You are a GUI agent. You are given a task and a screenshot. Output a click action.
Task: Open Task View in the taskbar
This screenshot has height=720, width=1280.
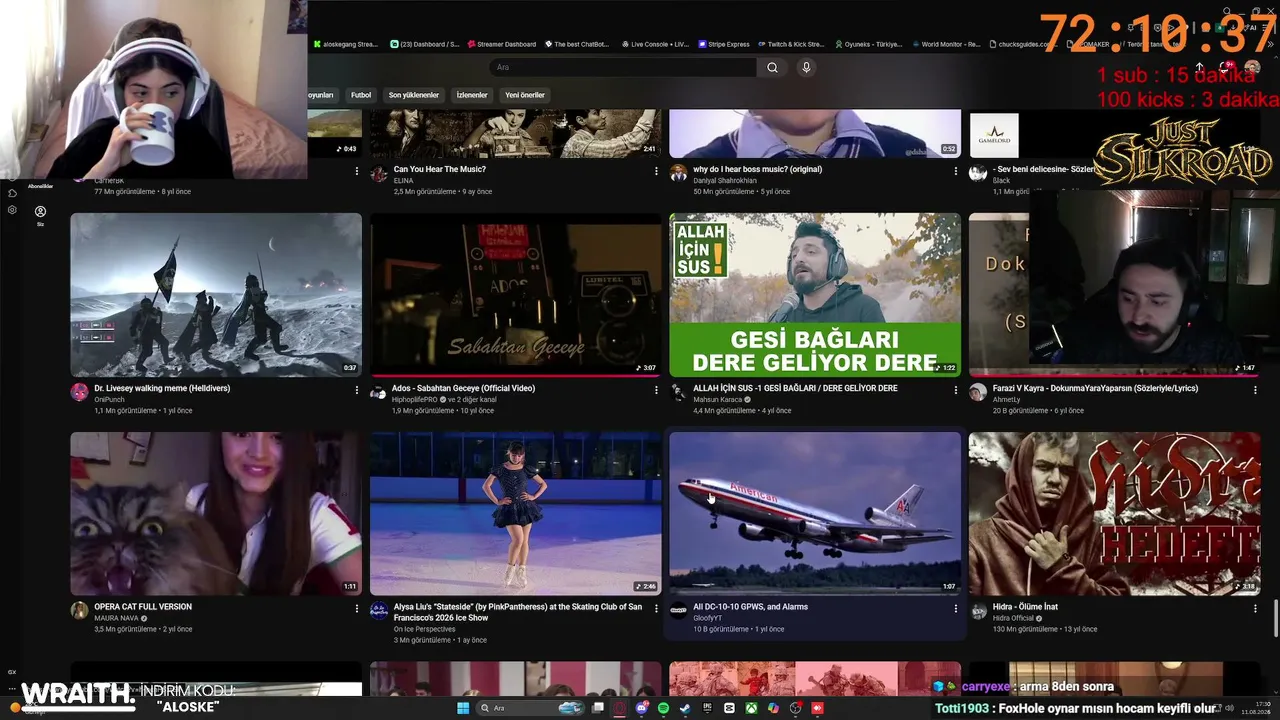tap(597, 708)
